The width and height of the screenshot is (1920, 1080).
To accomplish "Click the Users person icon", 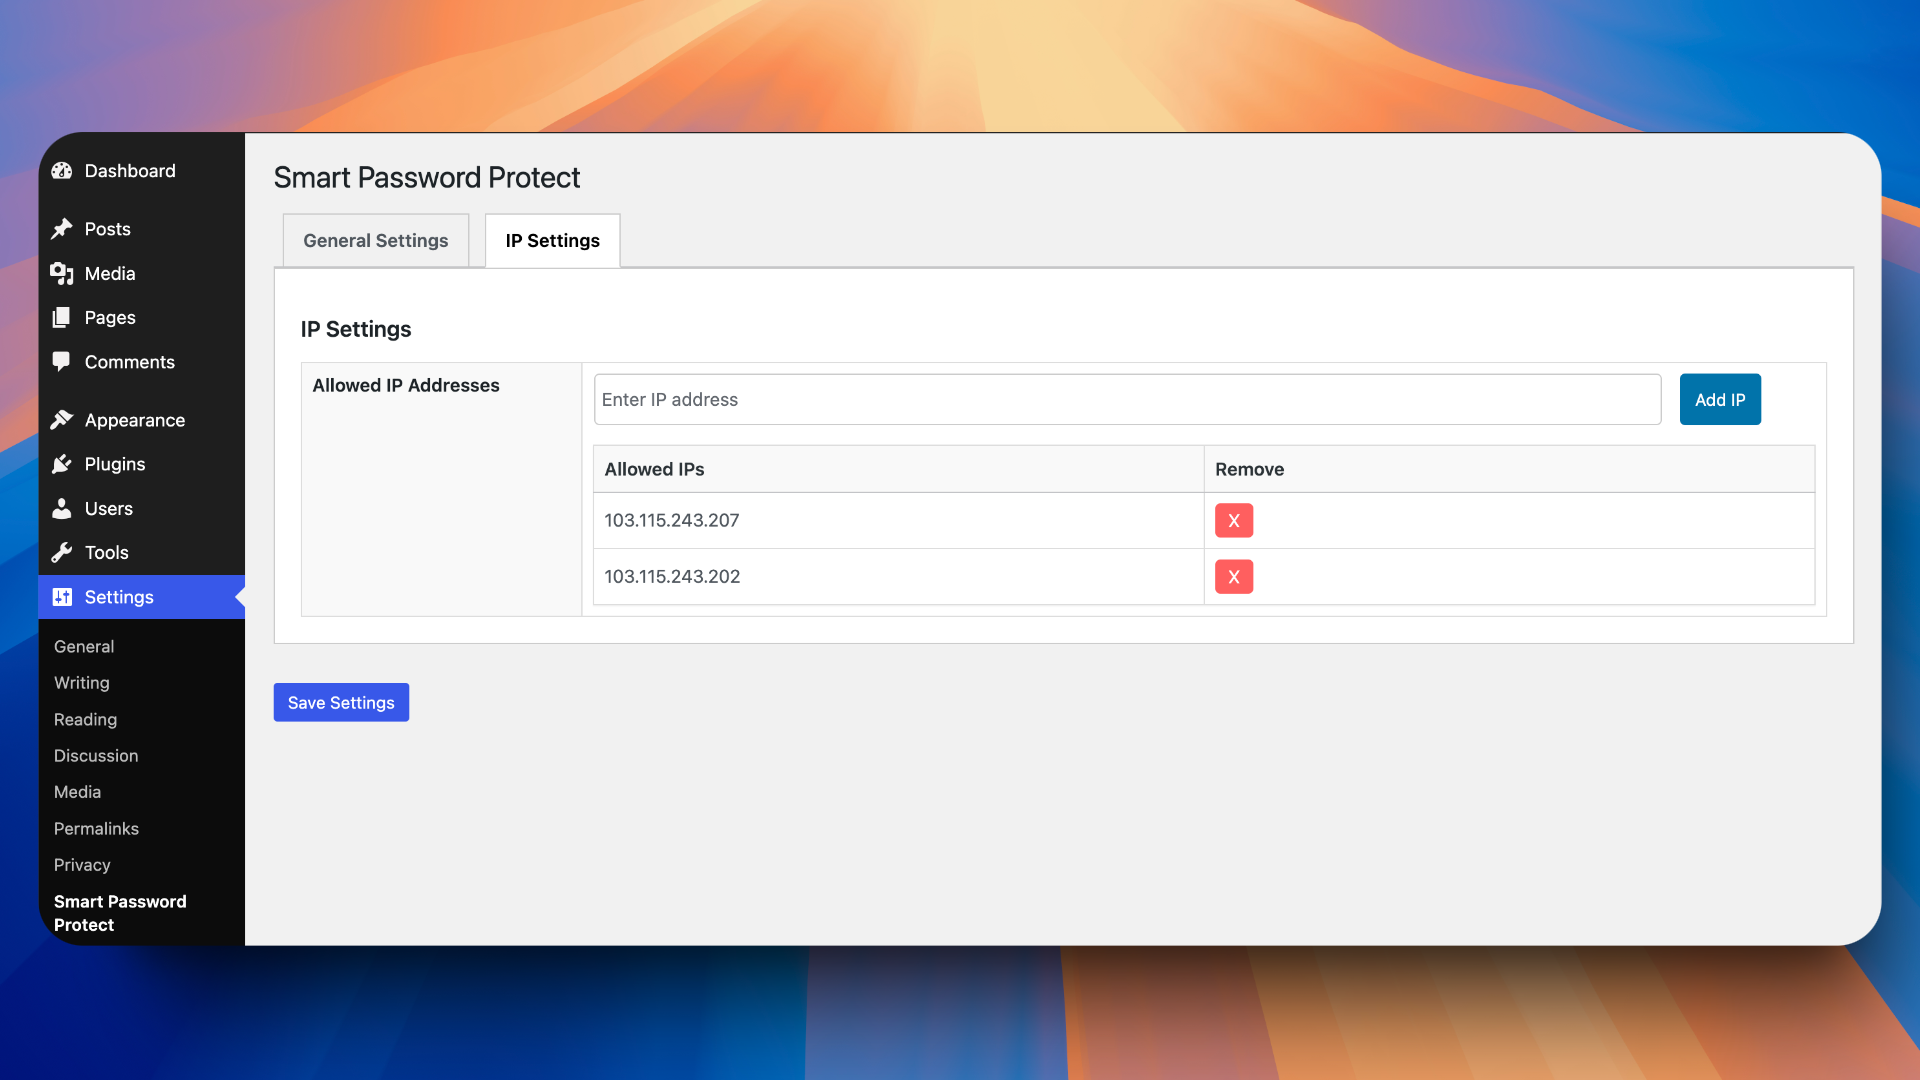I will click(x=62, y=508).
